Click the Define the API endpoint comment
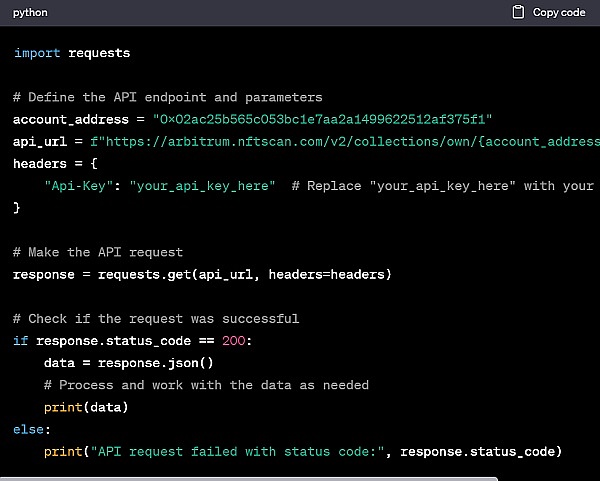 [168, 97]
